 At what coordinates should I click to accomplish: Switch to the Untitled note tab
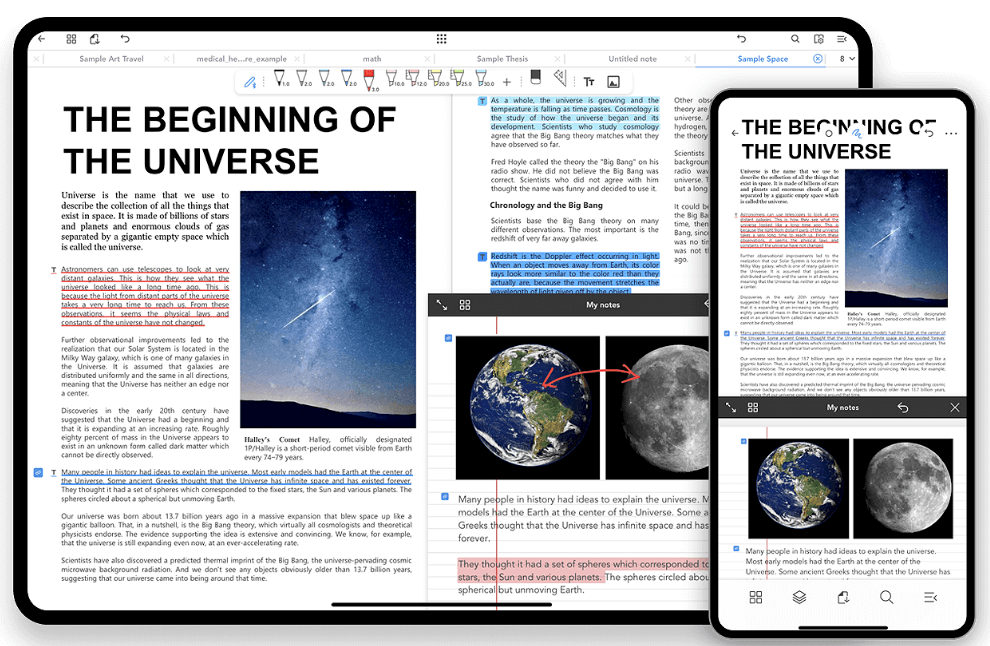[632, 59]
